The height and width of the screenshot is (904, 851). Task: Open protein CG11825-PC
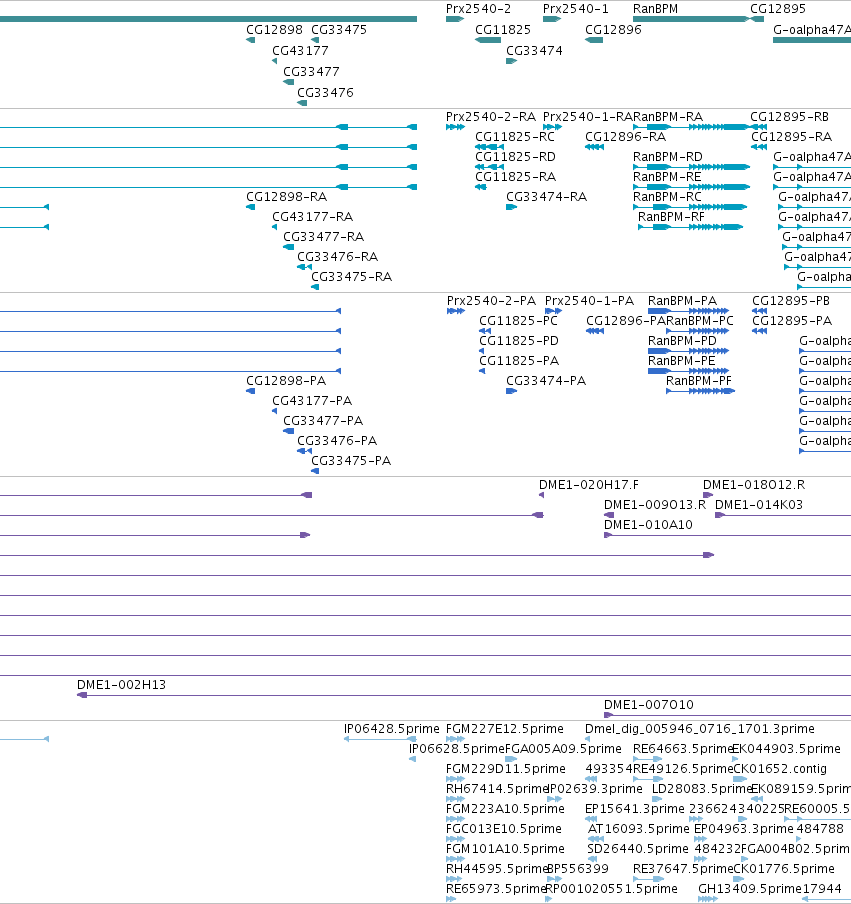click(x=518, y=321)
